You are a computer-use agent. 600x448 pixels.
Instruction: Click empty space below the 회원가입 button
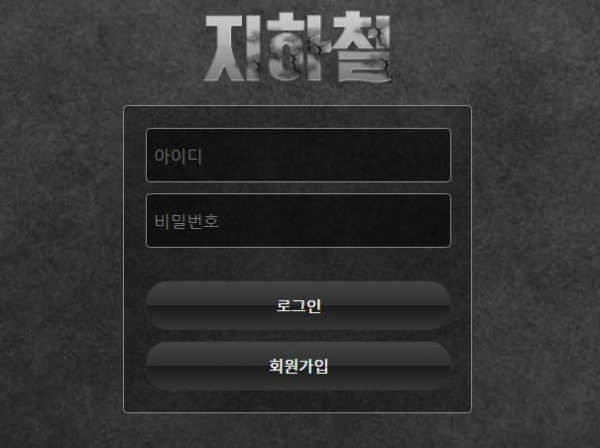tap(298, 401)
